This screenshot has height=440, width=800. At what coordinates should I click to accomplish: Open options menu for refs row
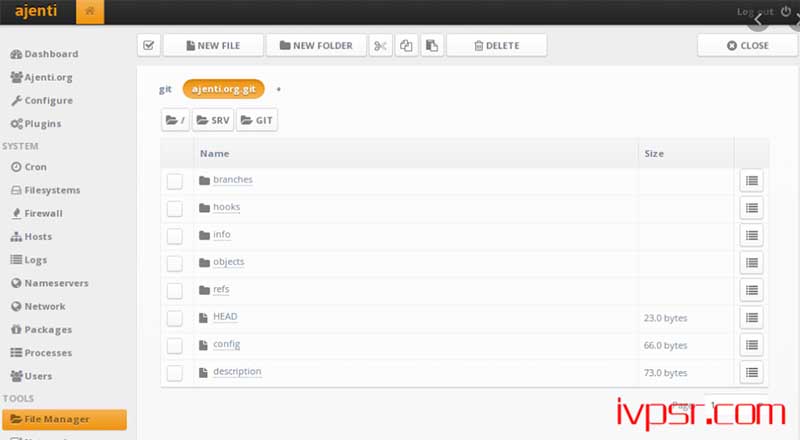(x=752, y=290)
